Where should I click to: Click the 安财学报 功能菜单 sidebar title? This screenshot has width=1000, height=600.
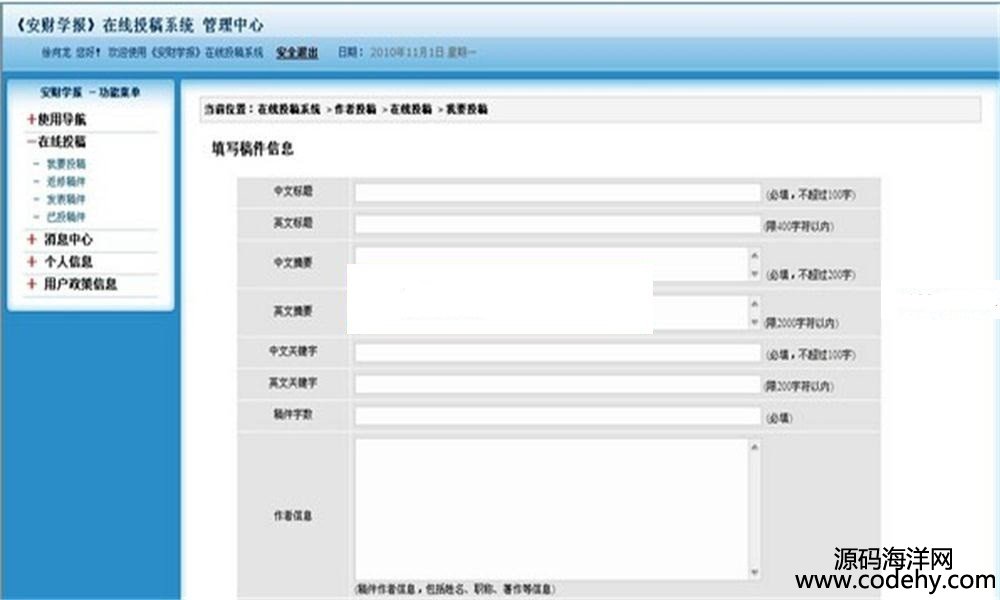tap(90, 92)
